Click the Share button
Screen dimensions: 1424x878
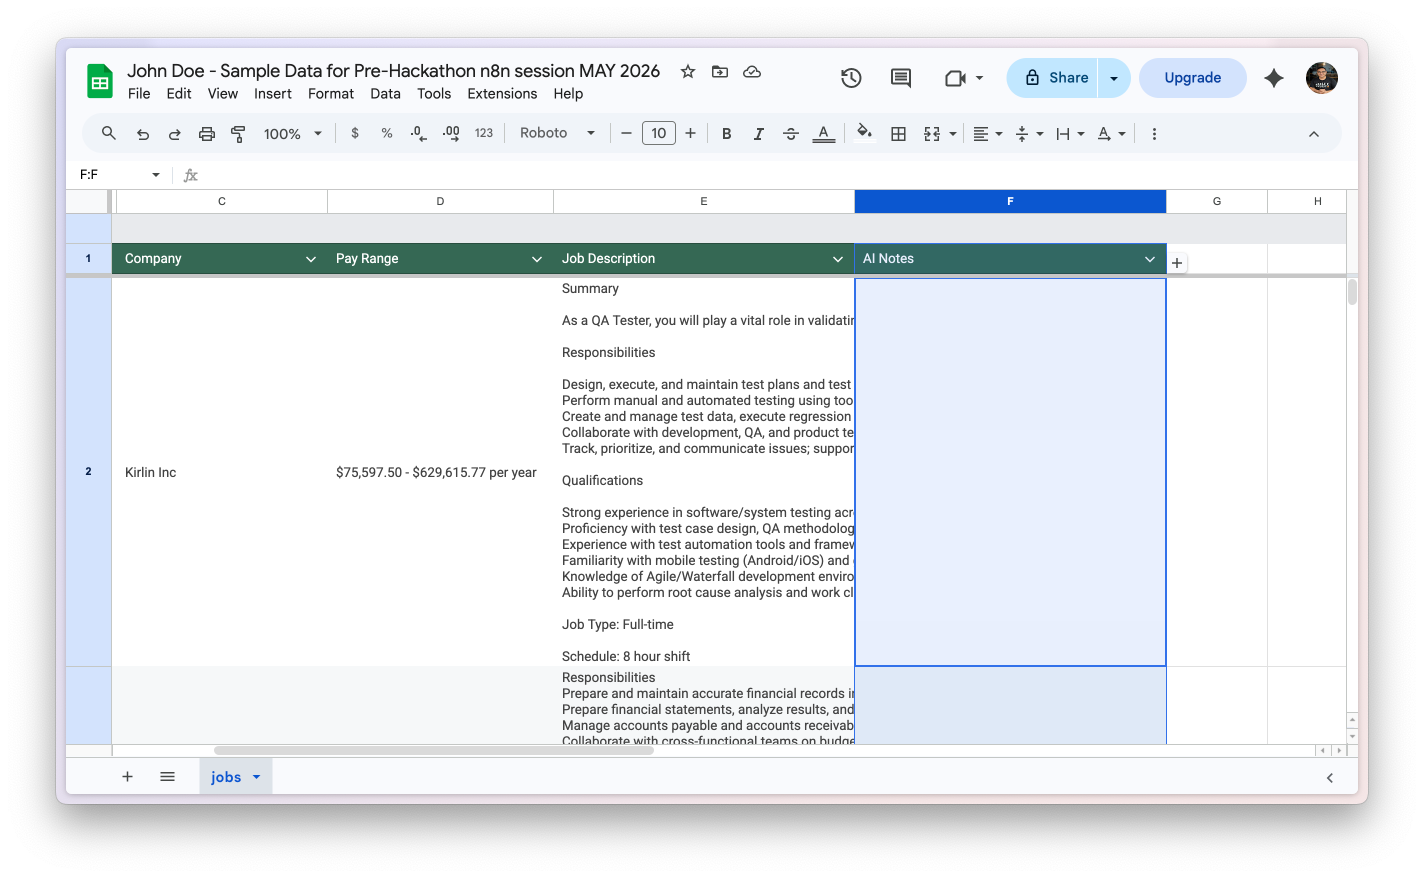(1057, 78)
